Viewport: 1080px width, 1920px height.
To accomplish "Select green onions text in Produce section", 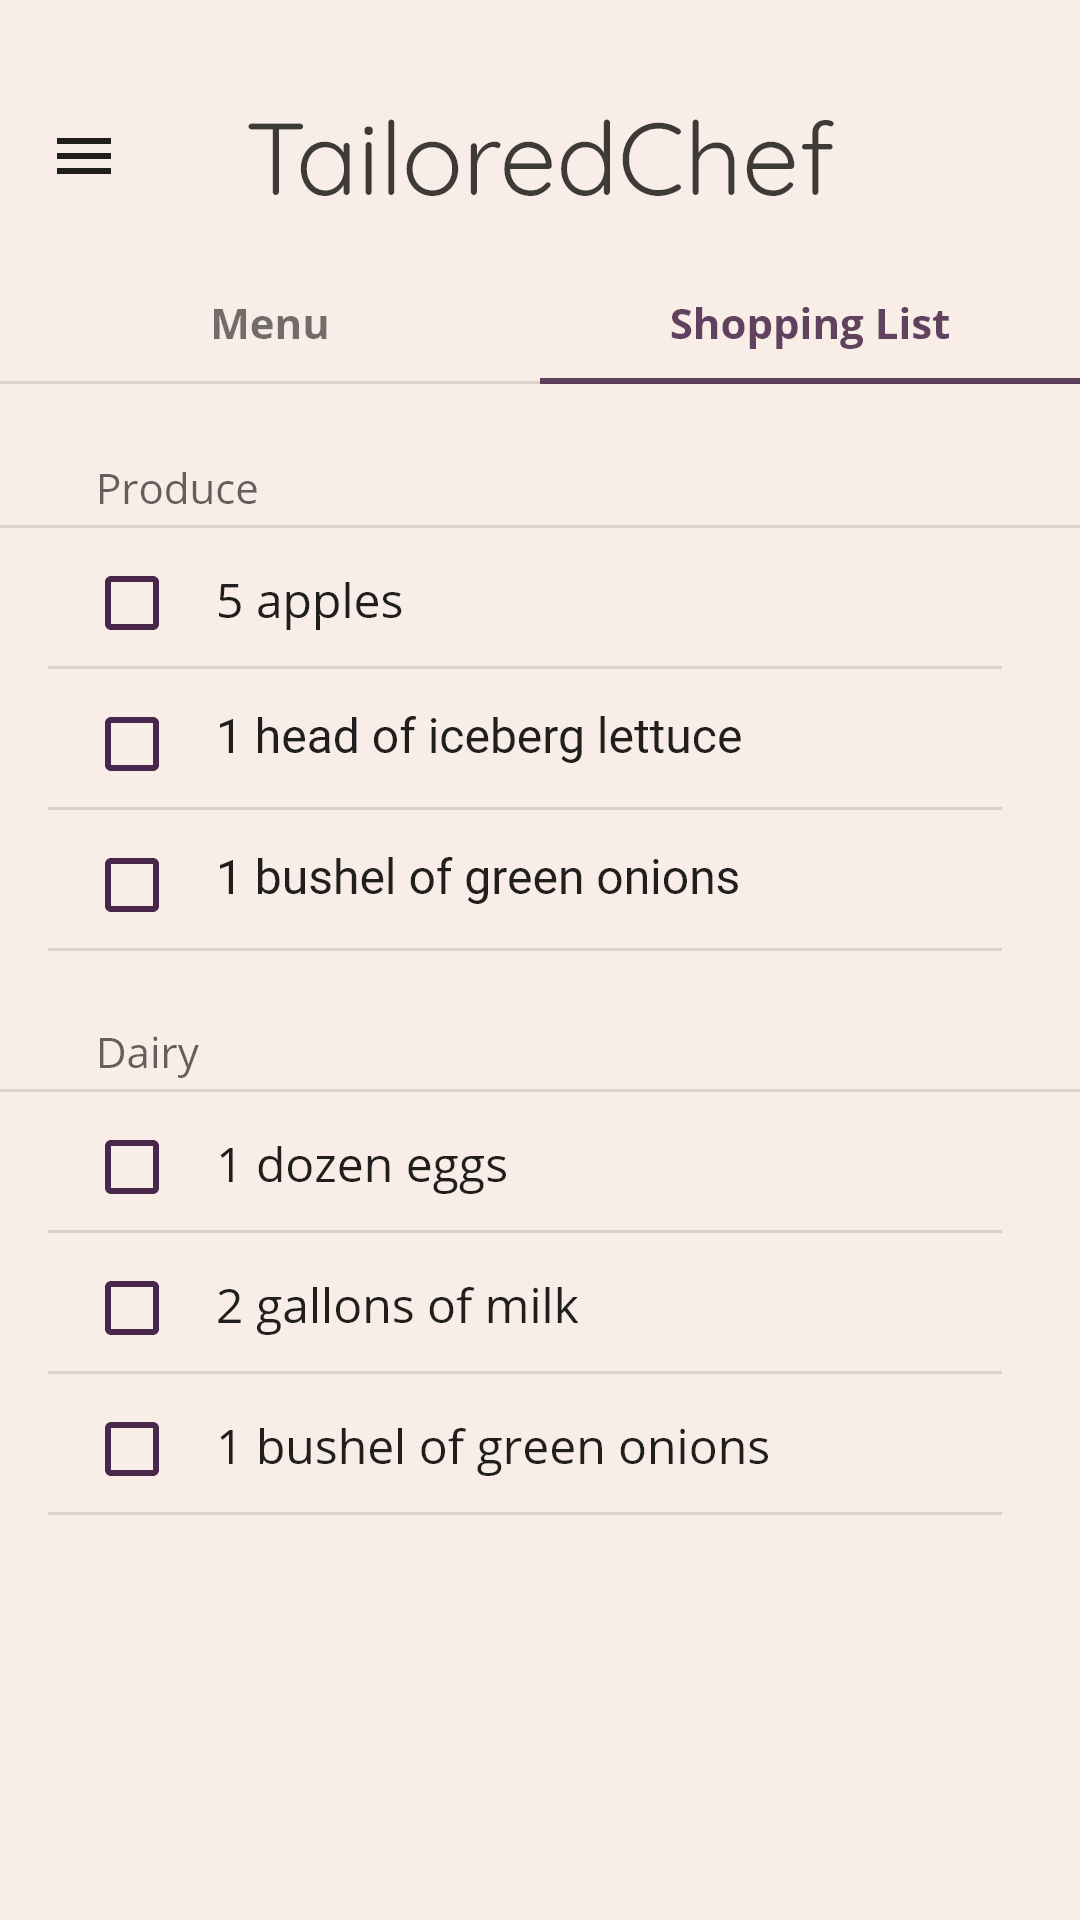I will pos(478,879).
